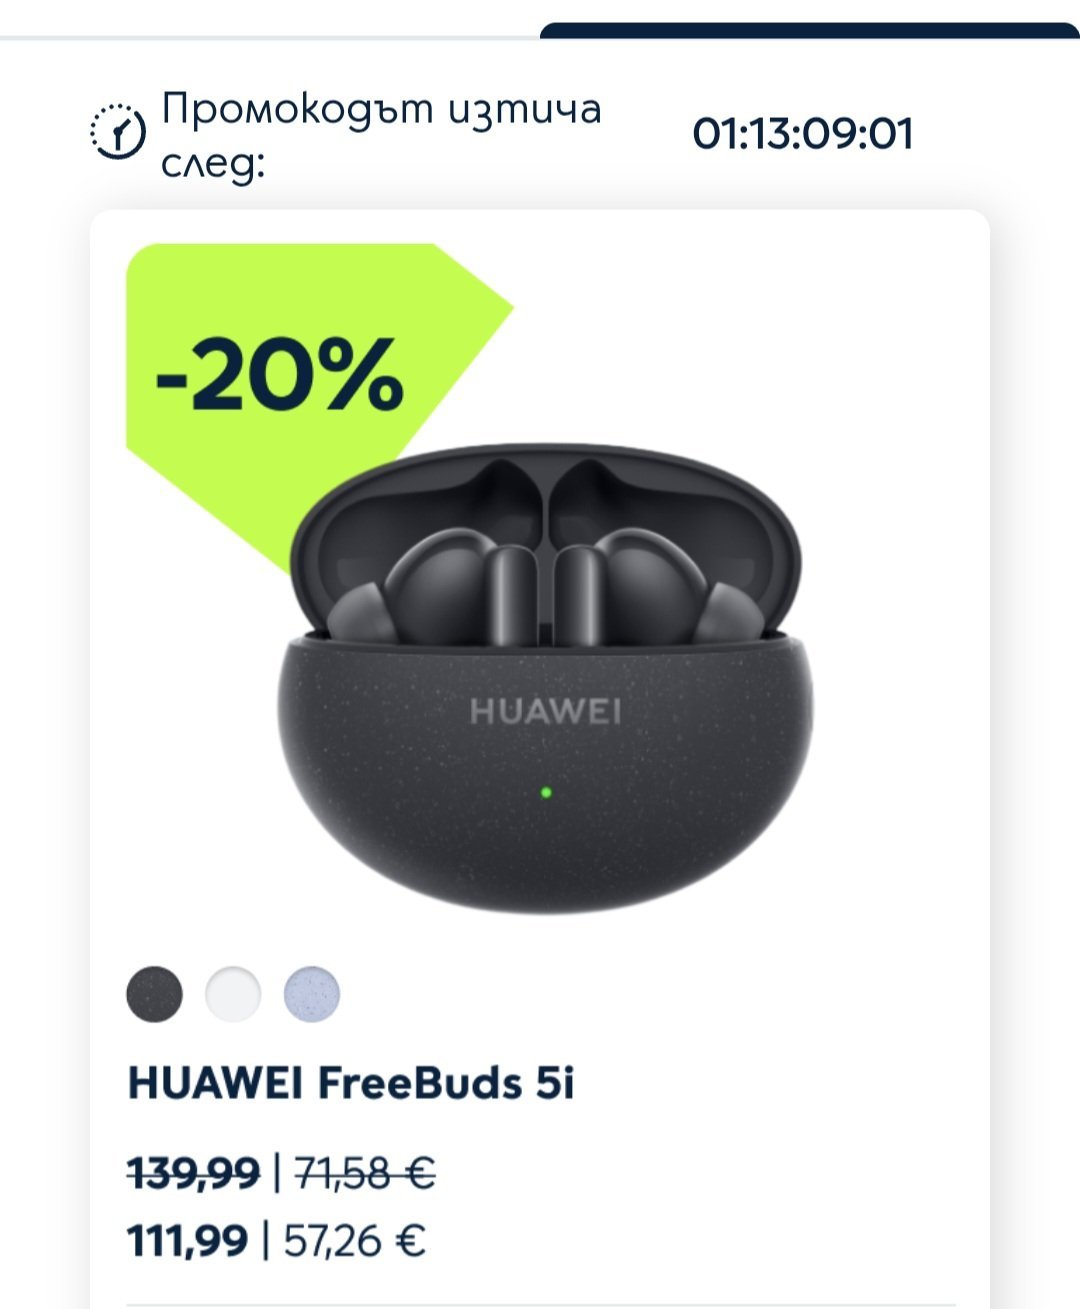Select the black color swatch
This screenshot has height=1309, width=1080.
click(x=155, y=994)
